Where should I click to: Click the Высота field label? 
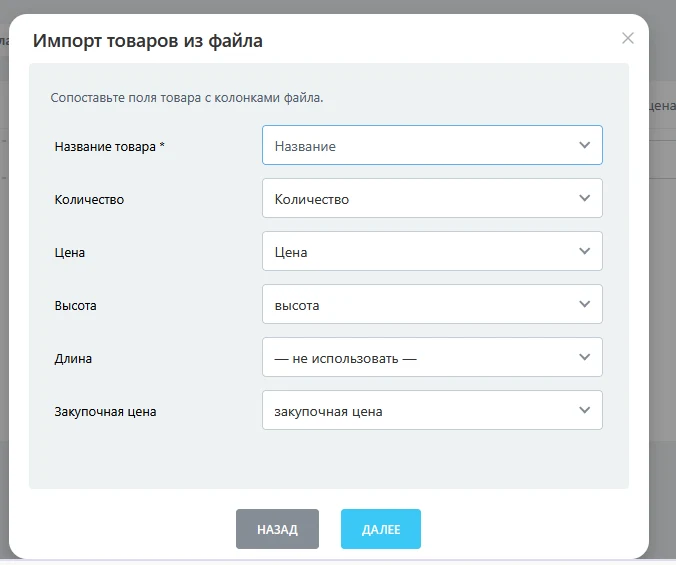(x=75, y=306)
